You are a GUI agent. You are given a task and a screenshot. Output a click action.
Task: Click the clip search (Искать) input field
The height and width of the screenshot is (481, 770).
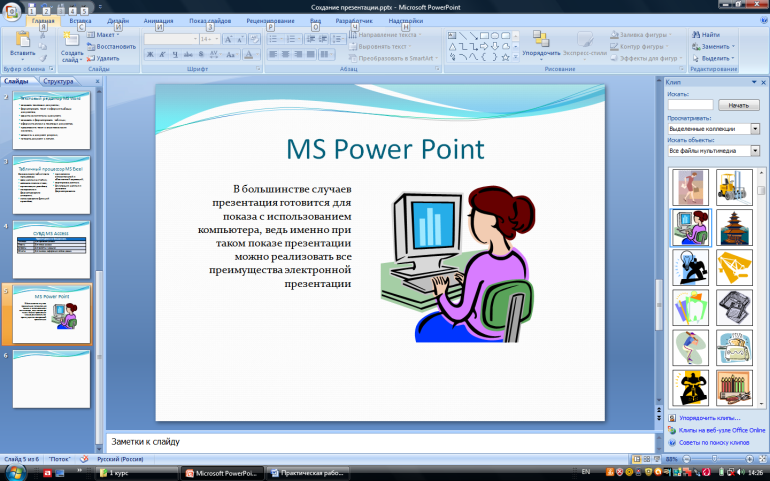point(690,105)
